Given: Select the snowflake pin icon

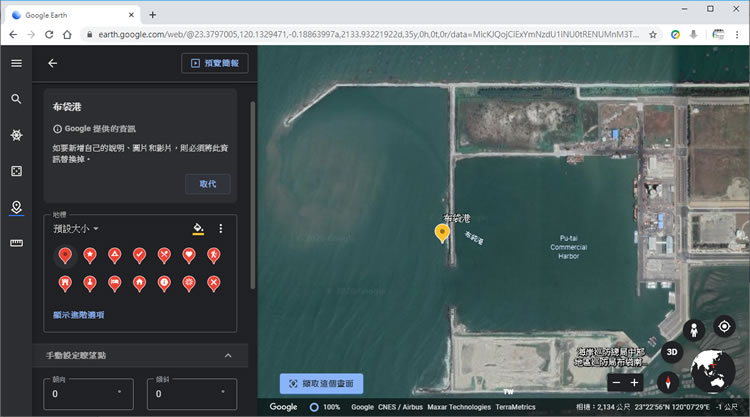Looking at the screenshot, I should pyautogui.click(x=189, y=283).
